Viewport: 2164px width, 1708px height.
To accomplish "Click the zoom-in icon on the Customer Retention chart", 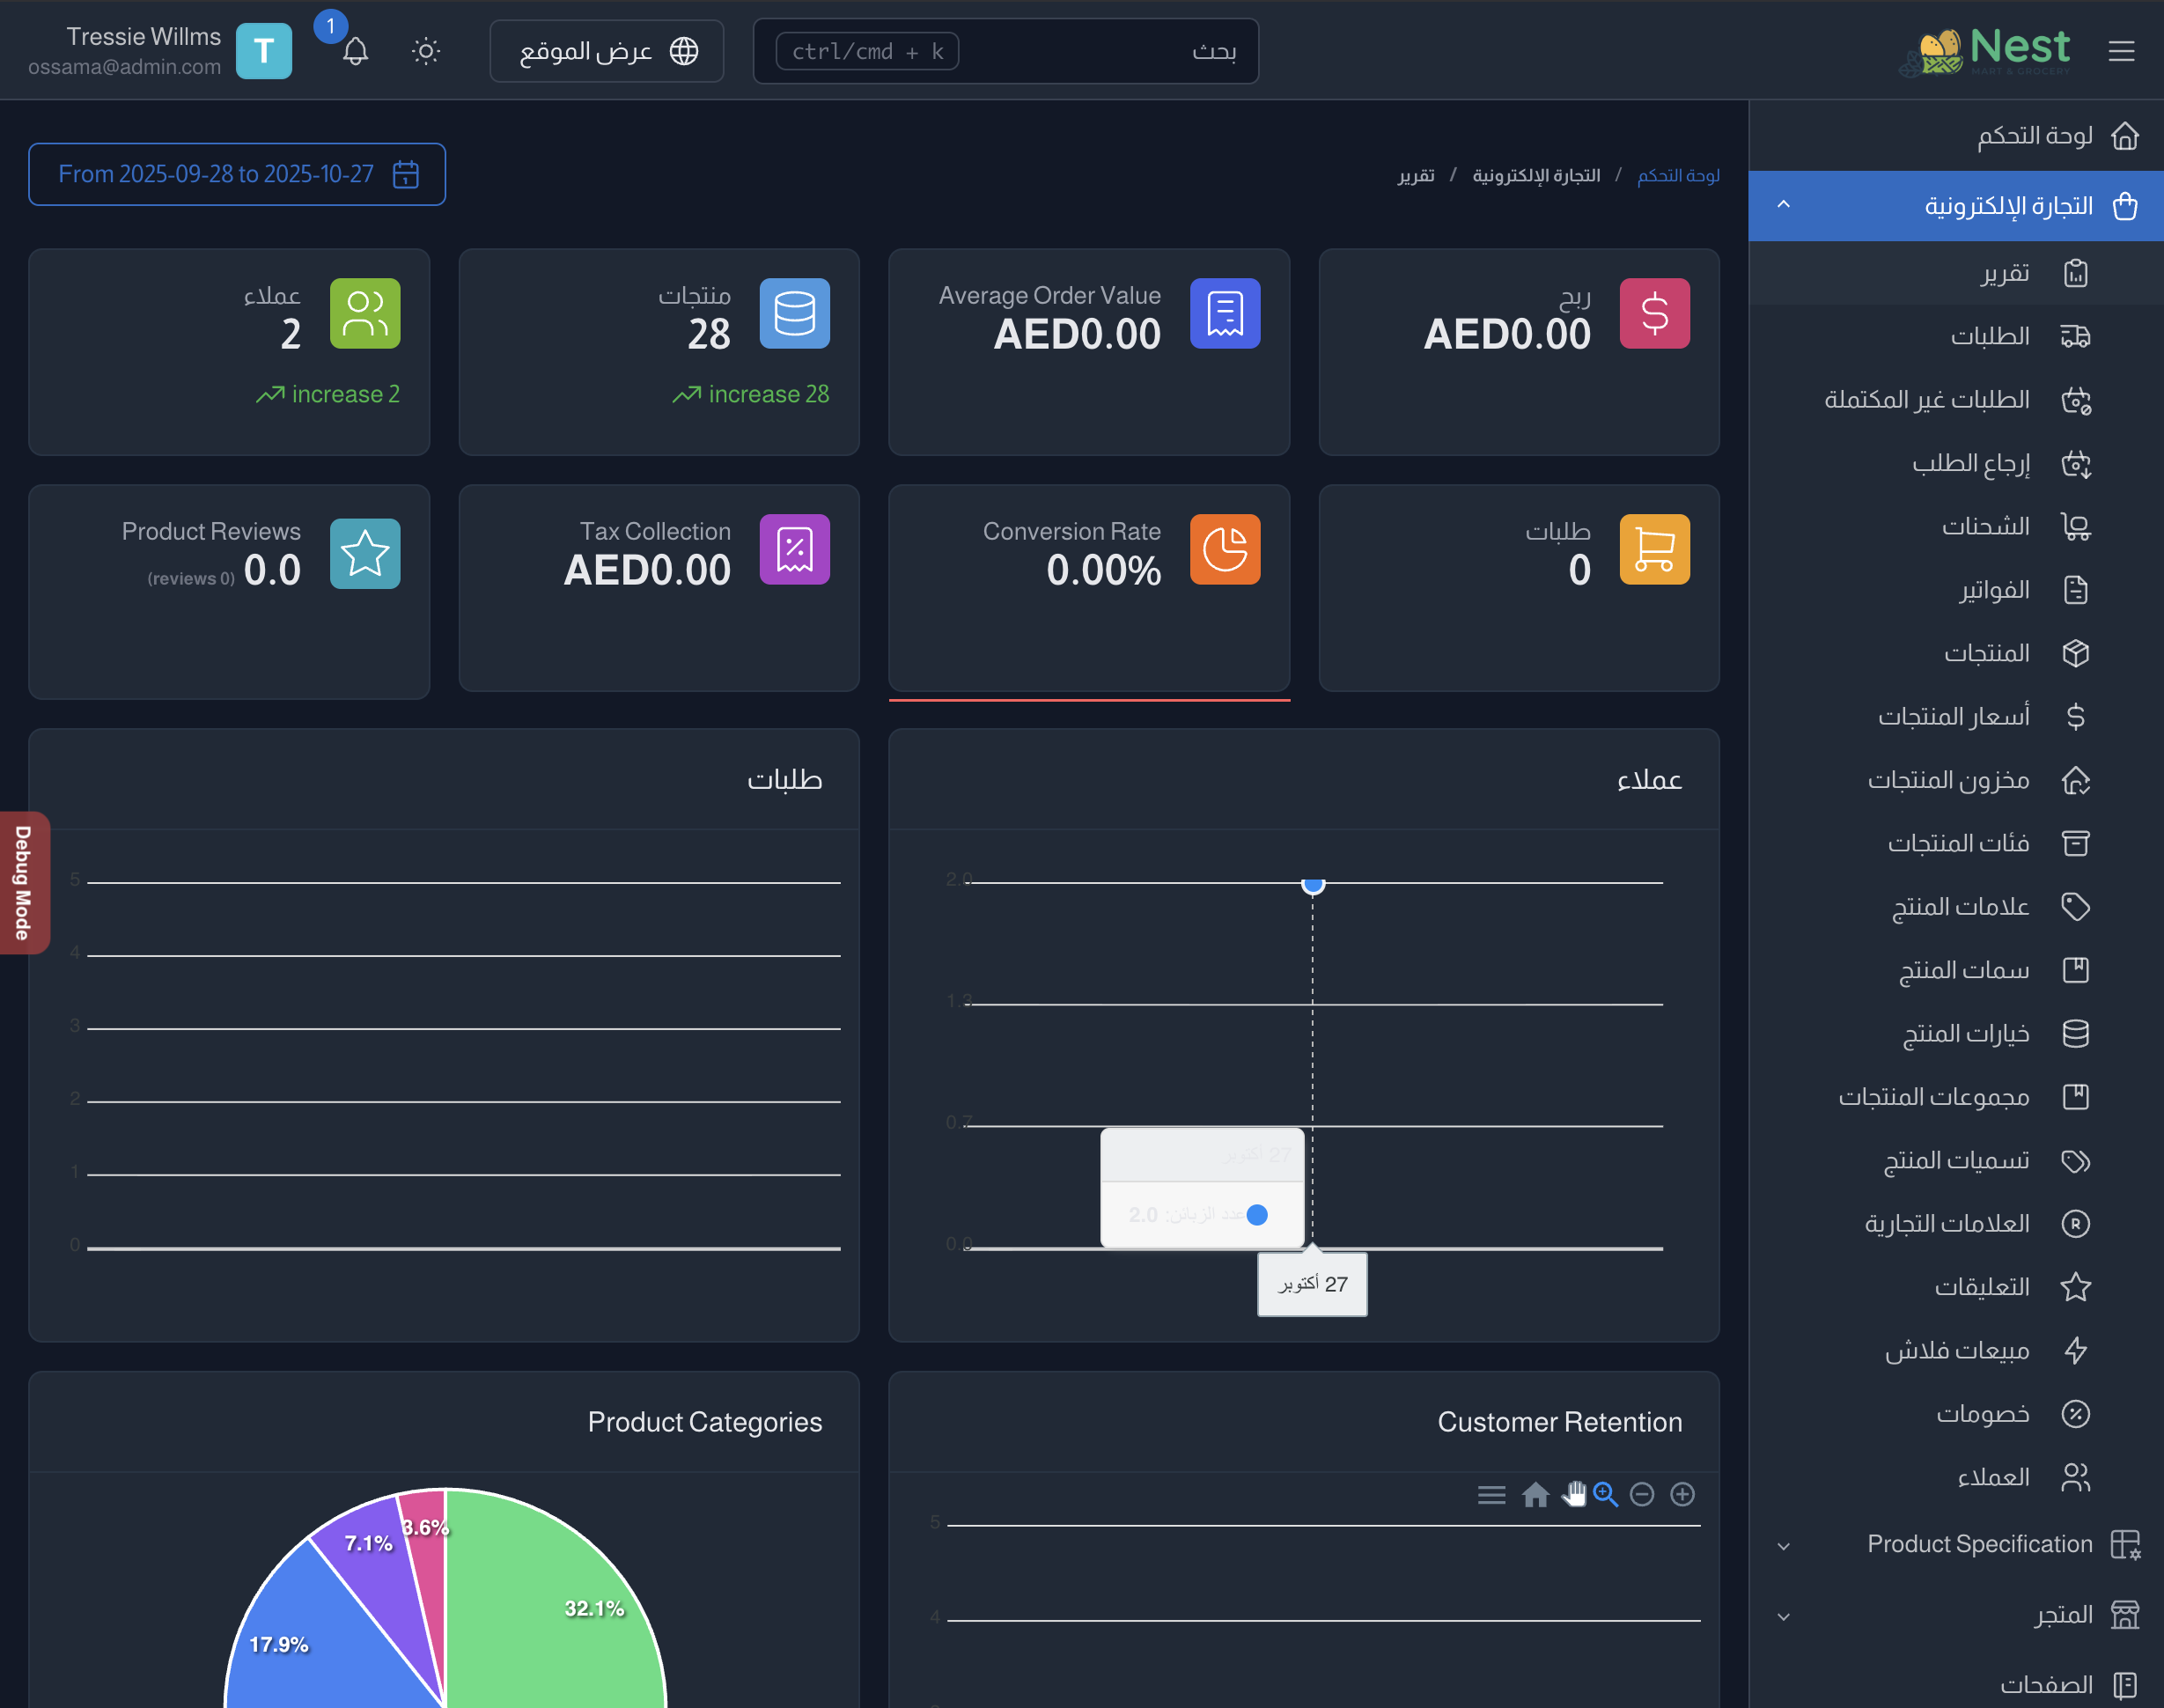I will coord(1683,1495).
